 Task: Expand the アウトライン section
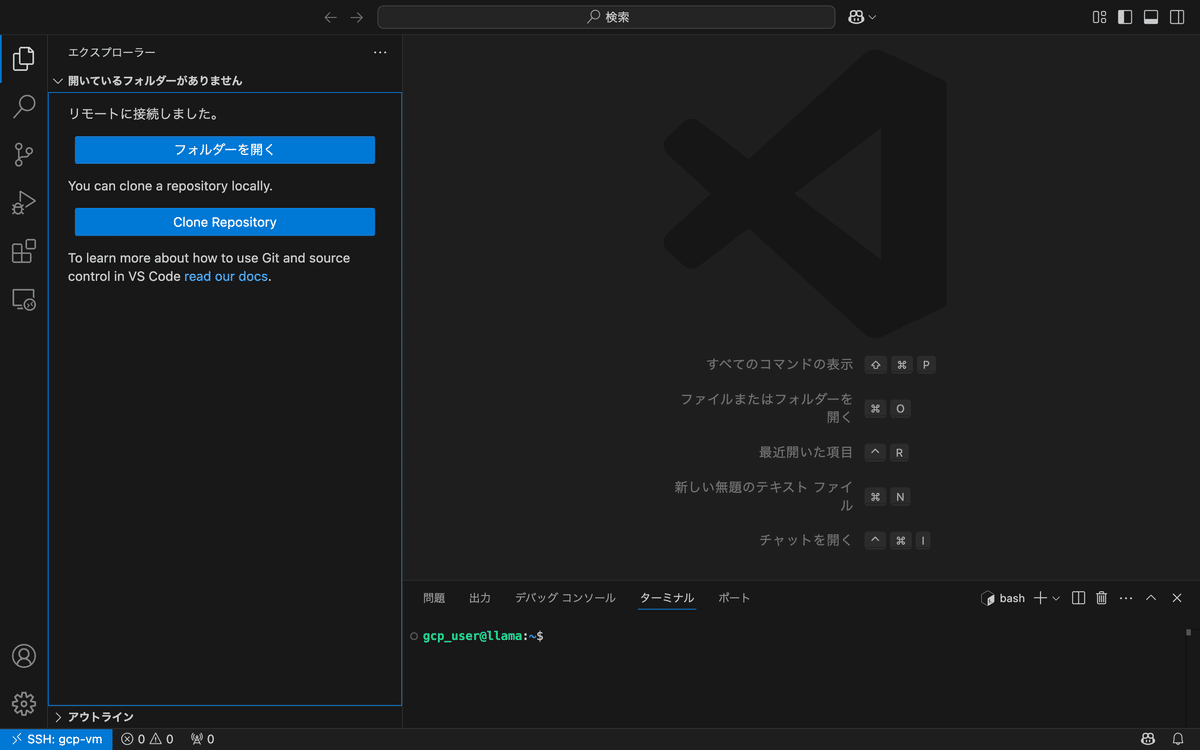(x=57, y=716)
